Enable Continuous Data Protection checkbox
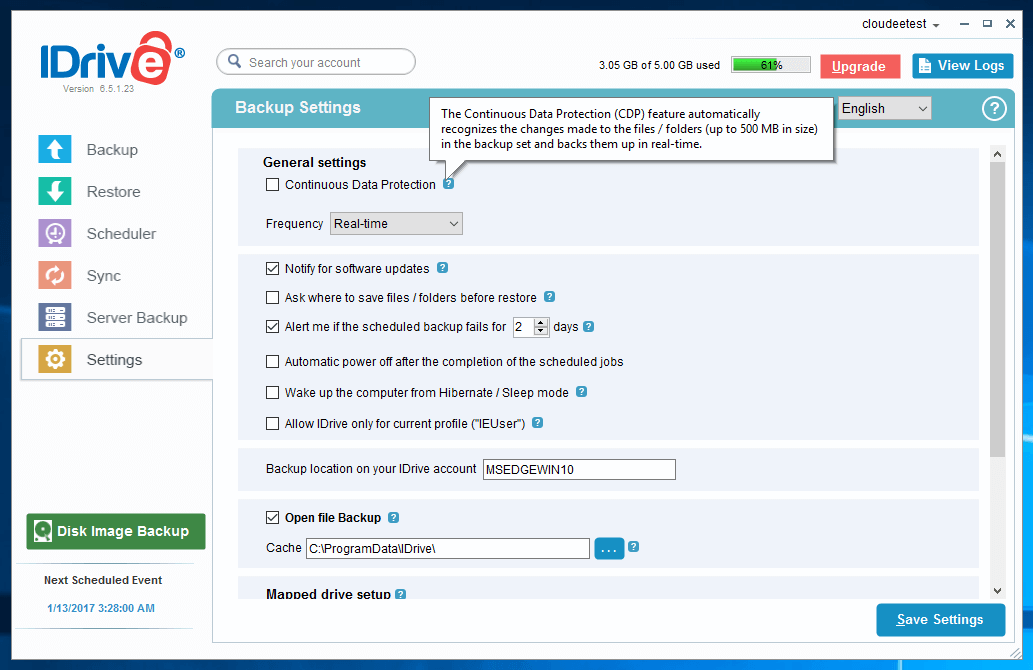 [x=272, y=185]
